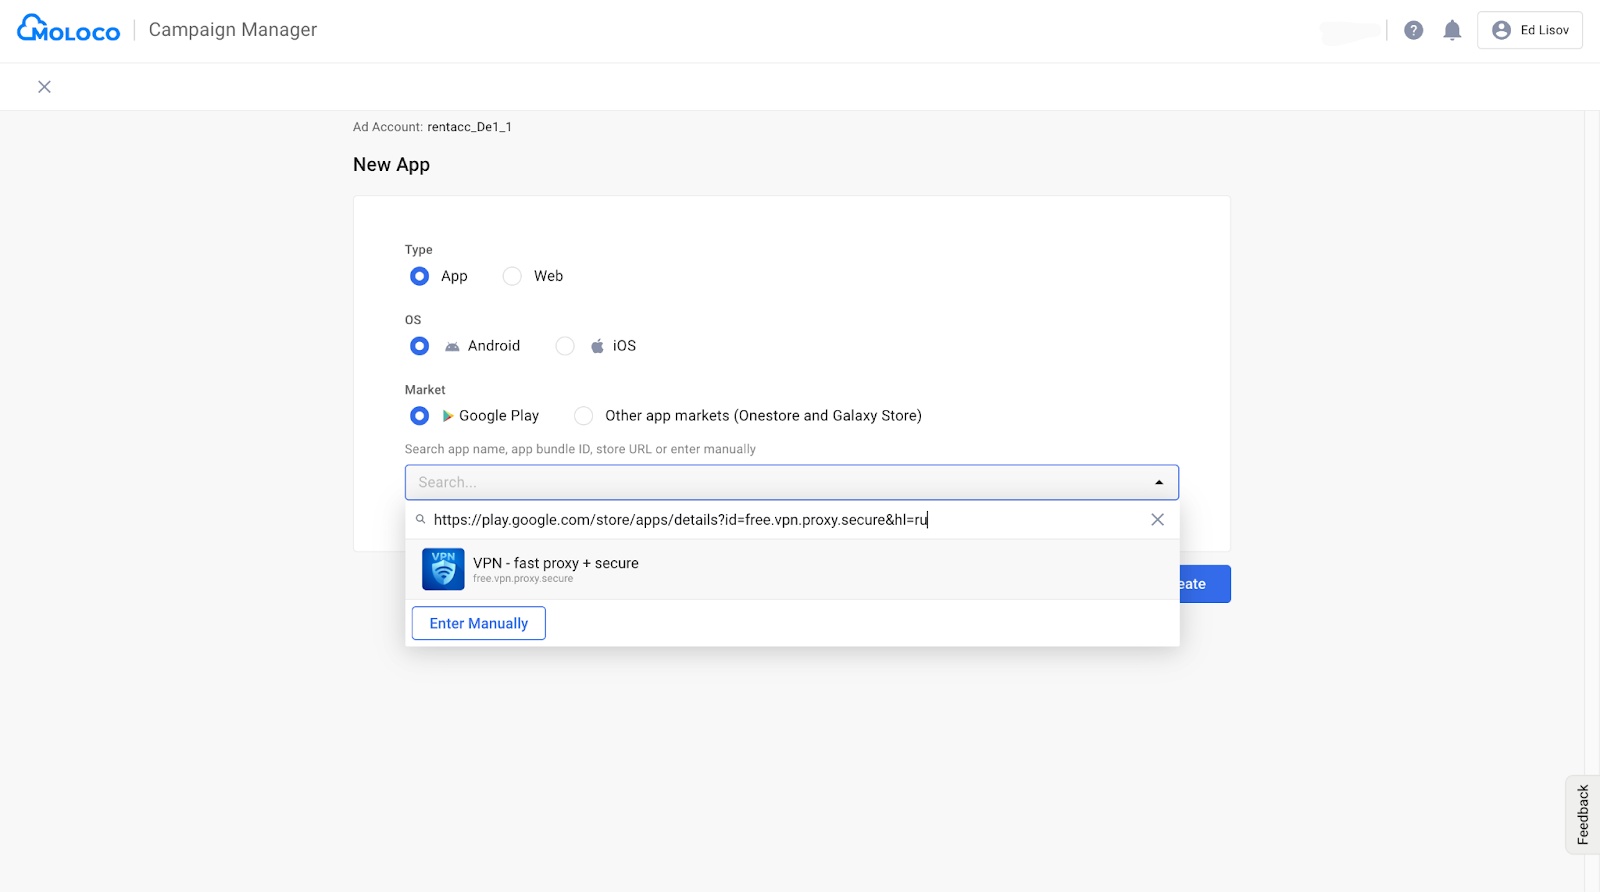
Task: Click the partially hidden Create button
Action: (1205, 584)
